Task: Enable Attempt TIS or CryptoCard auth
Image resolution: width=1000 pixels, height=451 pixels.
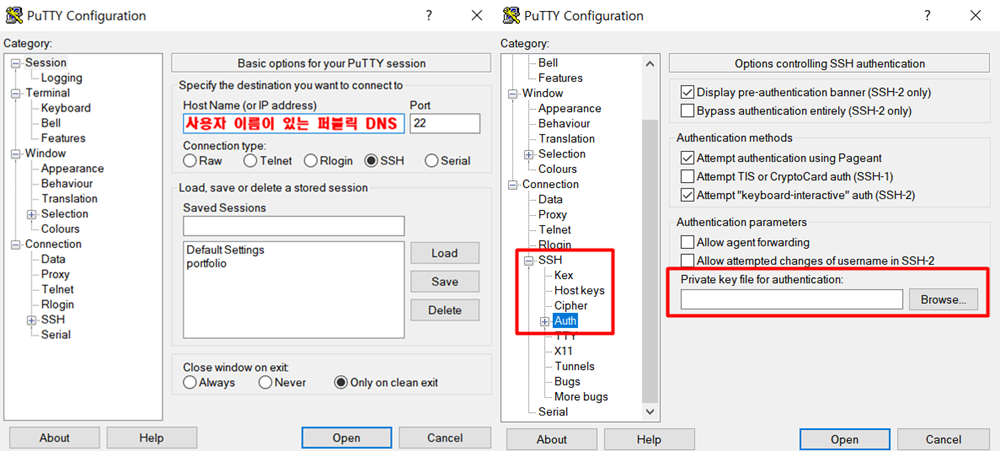Action: pos(688,176)
